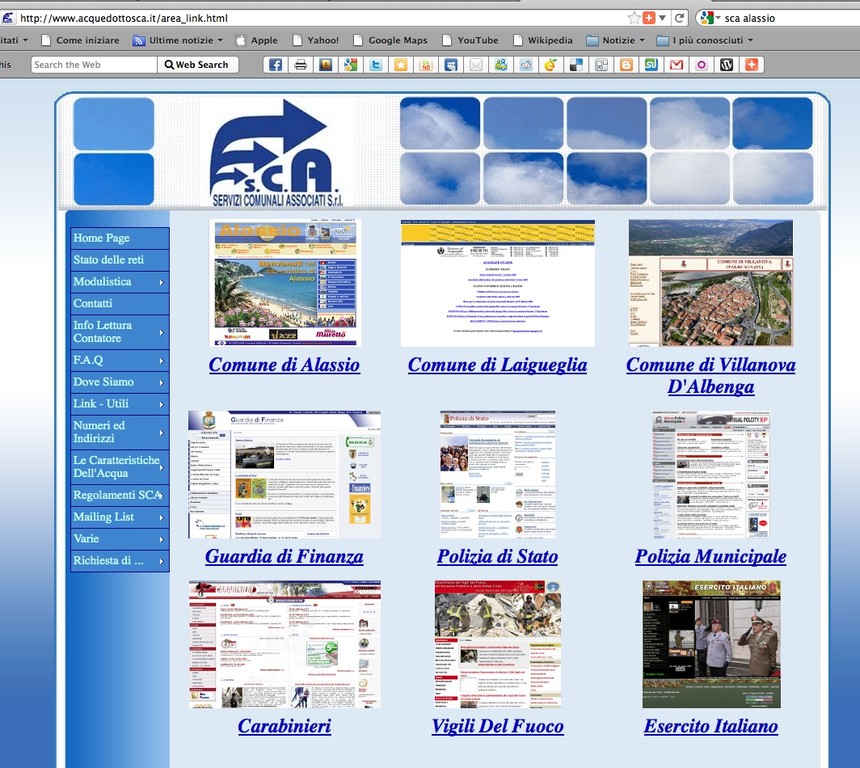Open the search engine selector dropdown
Screen dimensions: 860x768
[x=710, y=18]
